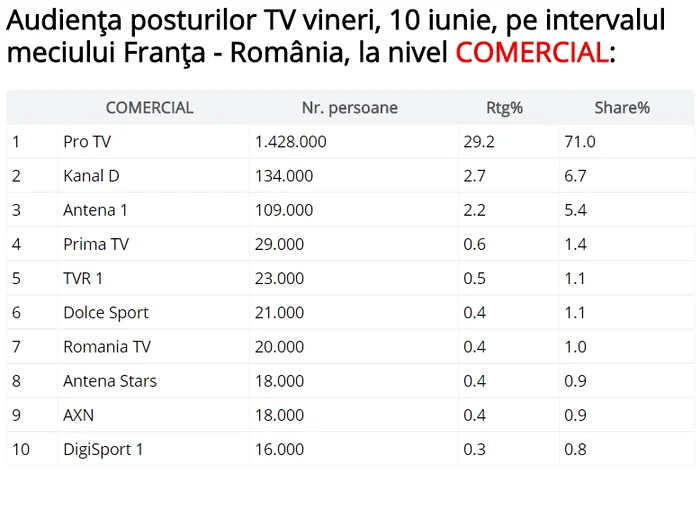The image size is (700, 507).
Task: Click the Dolce Sport channel name
Action: click(x=105, y=312)
